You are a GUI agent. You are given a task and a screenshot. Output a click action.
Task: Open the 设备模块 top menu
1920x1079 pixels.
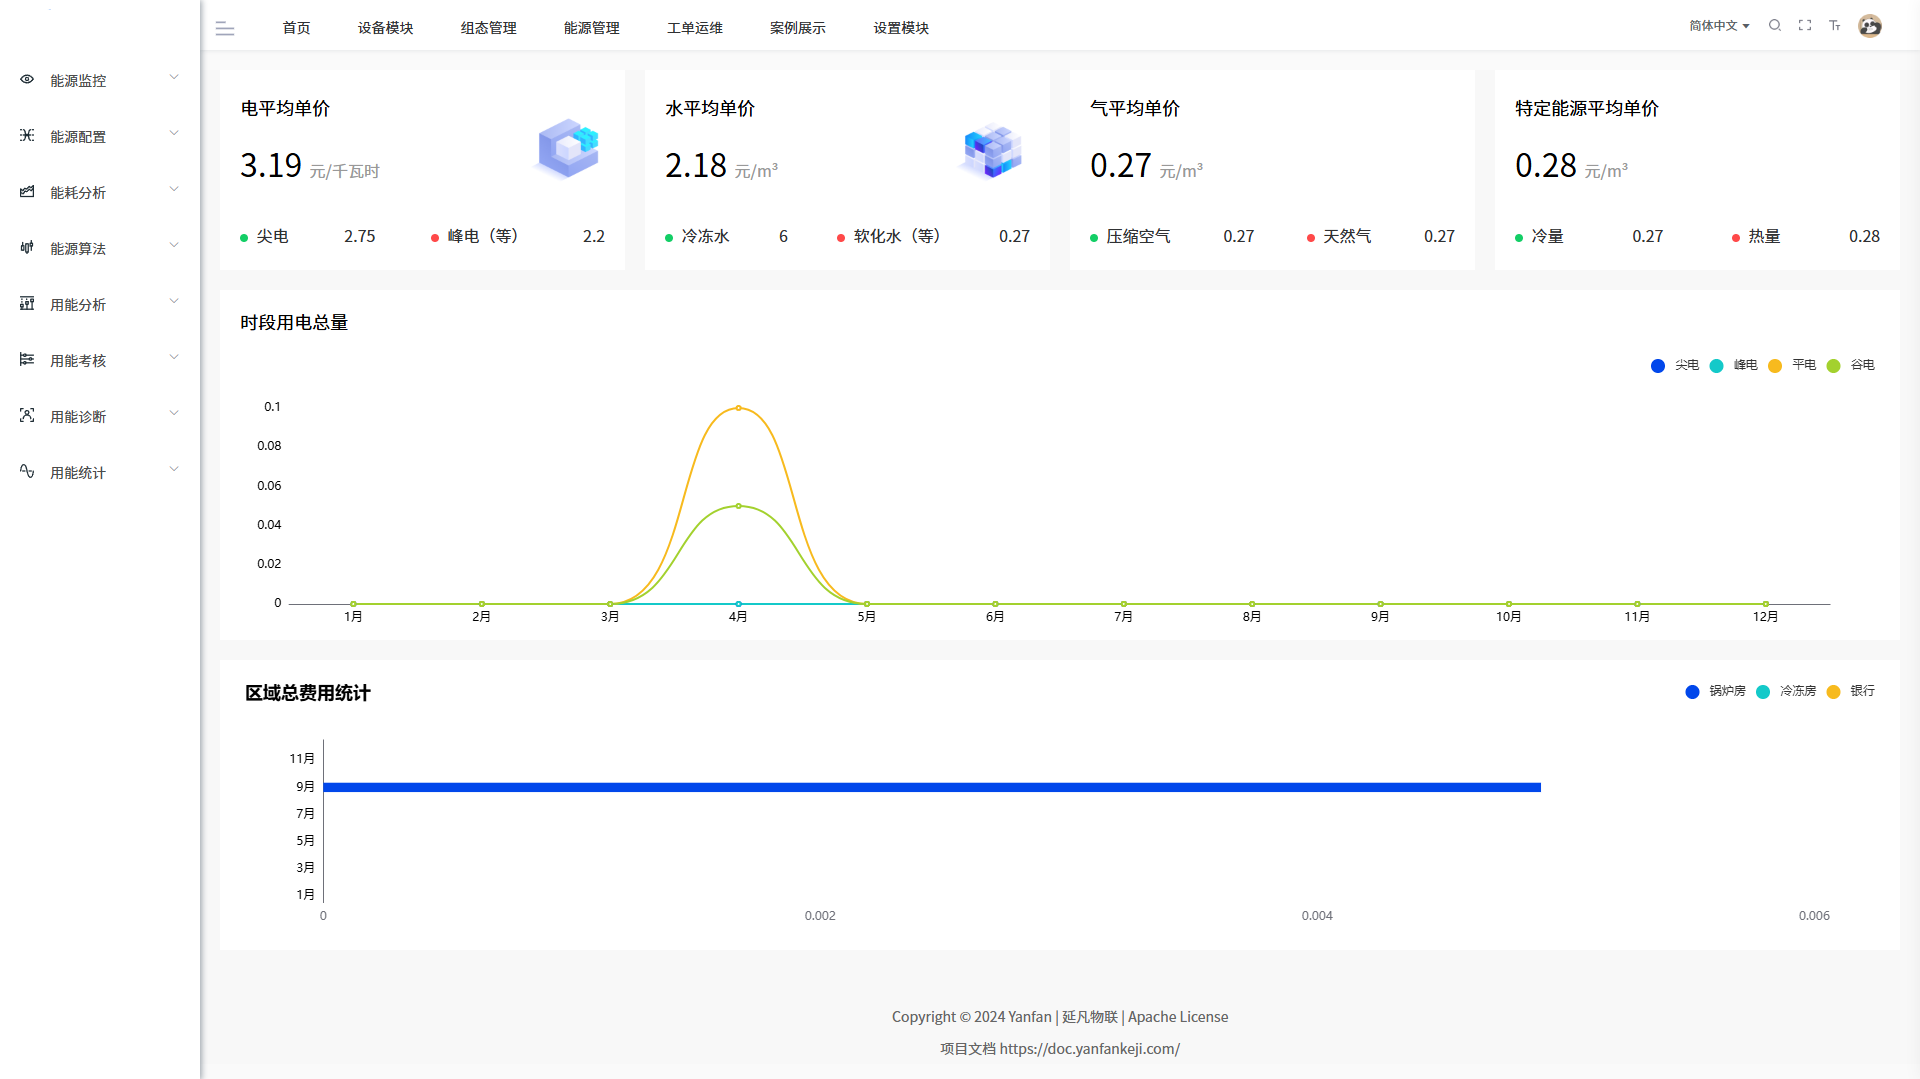385,28
